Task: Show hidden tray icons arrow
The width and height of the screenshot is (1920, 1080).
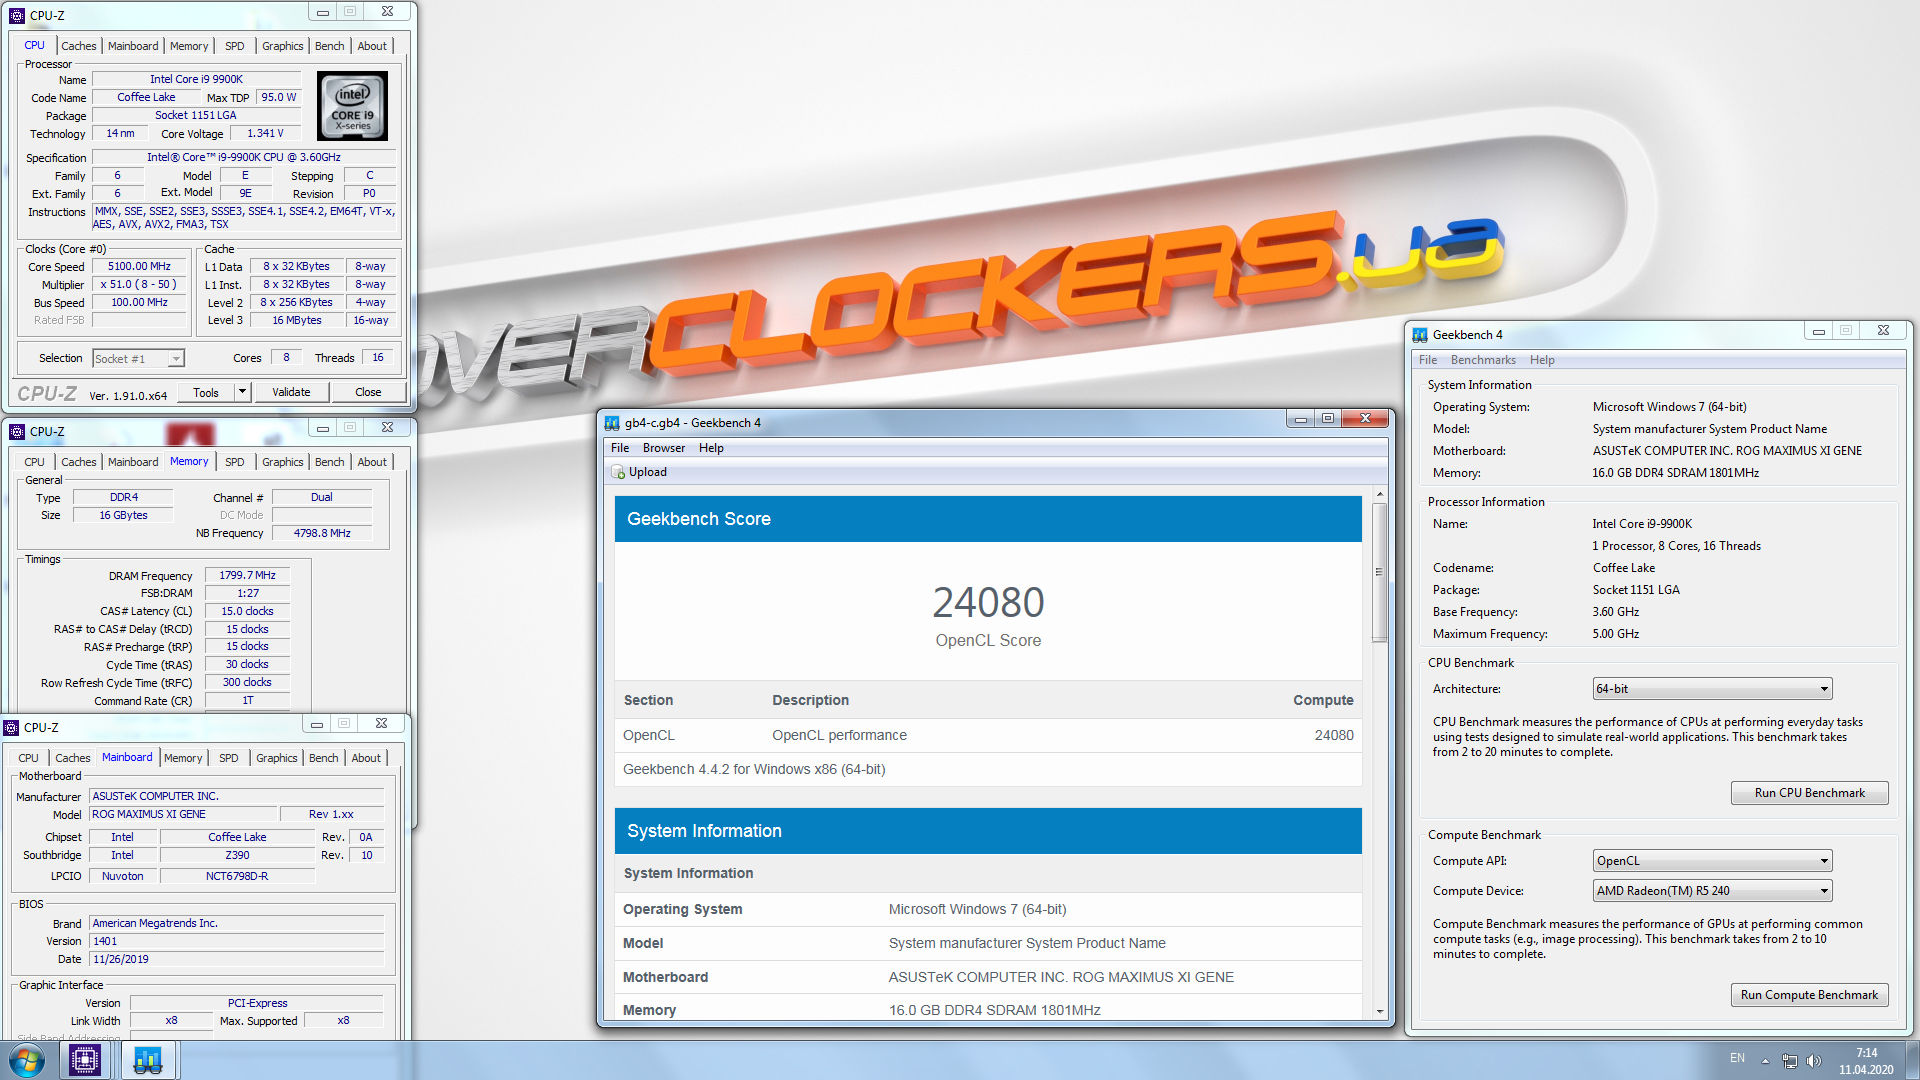Action: click(x=1765, y=1061)
